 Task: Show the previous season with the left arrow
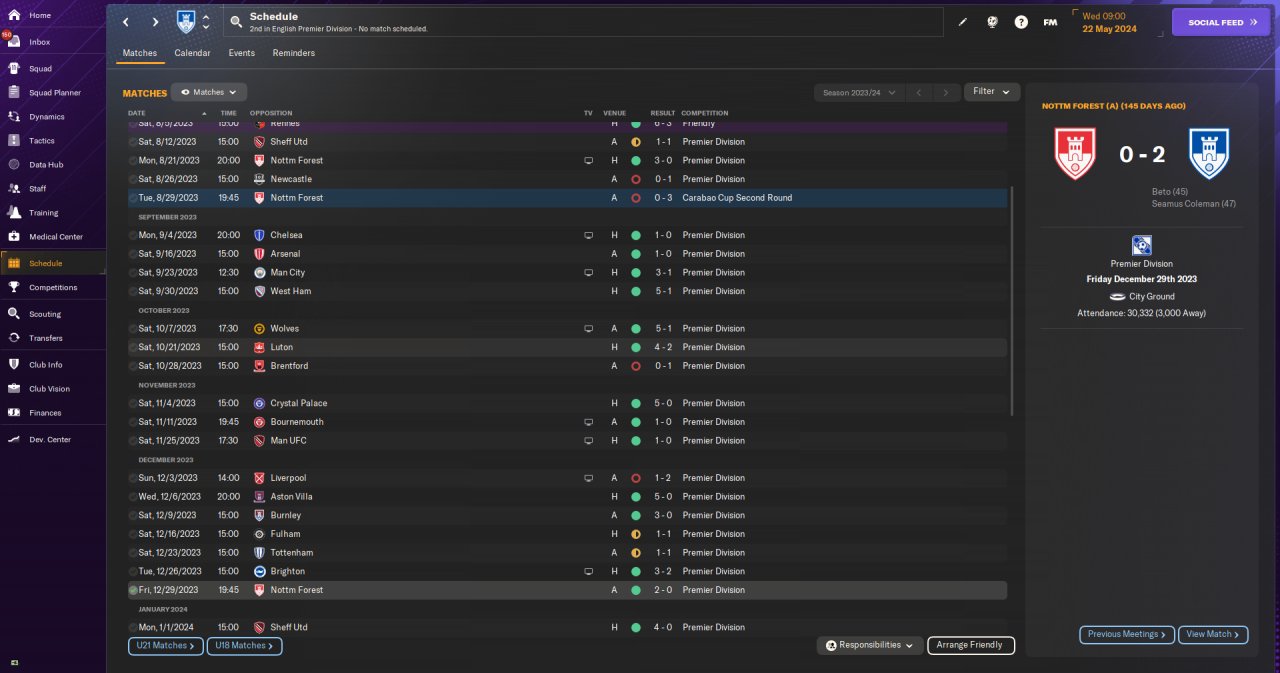tap(919, 92)
